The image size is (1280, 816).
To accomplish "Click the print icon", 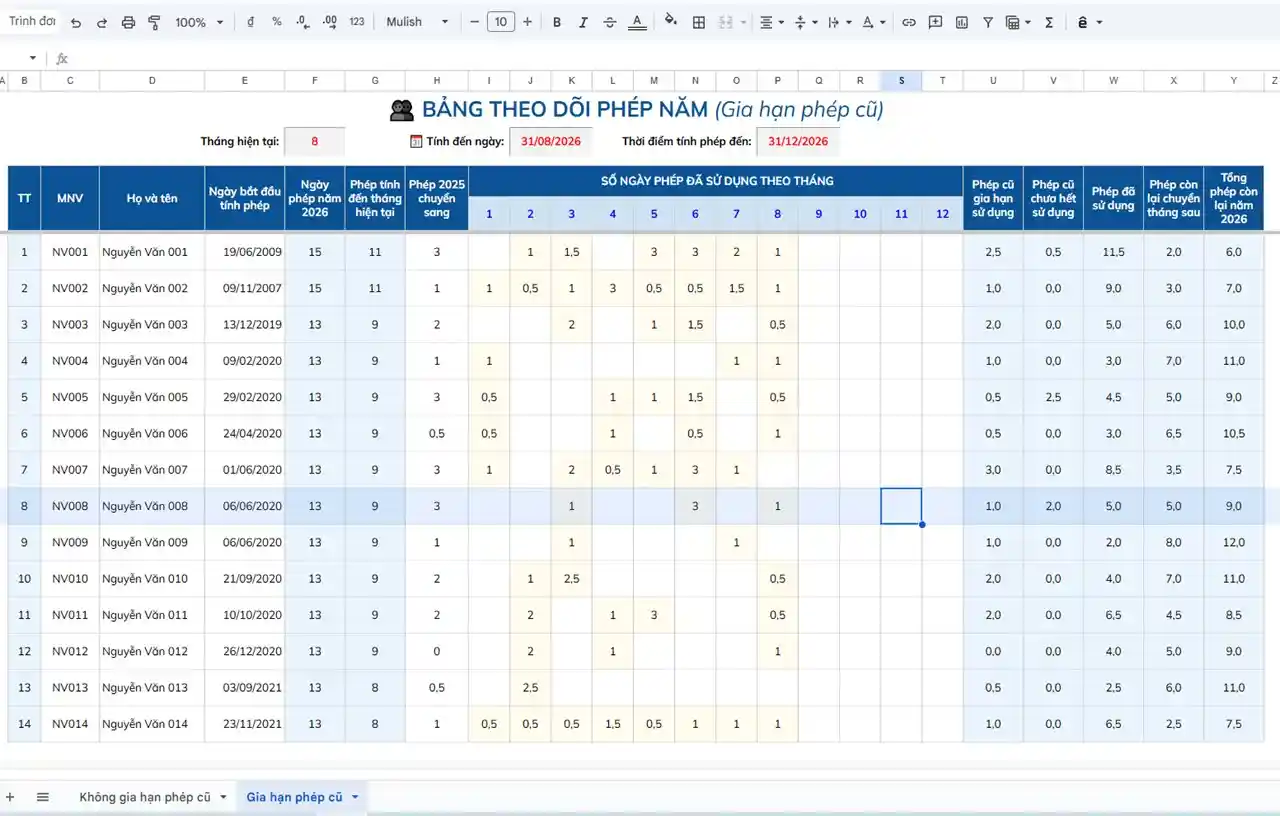I will pos(128,22).
